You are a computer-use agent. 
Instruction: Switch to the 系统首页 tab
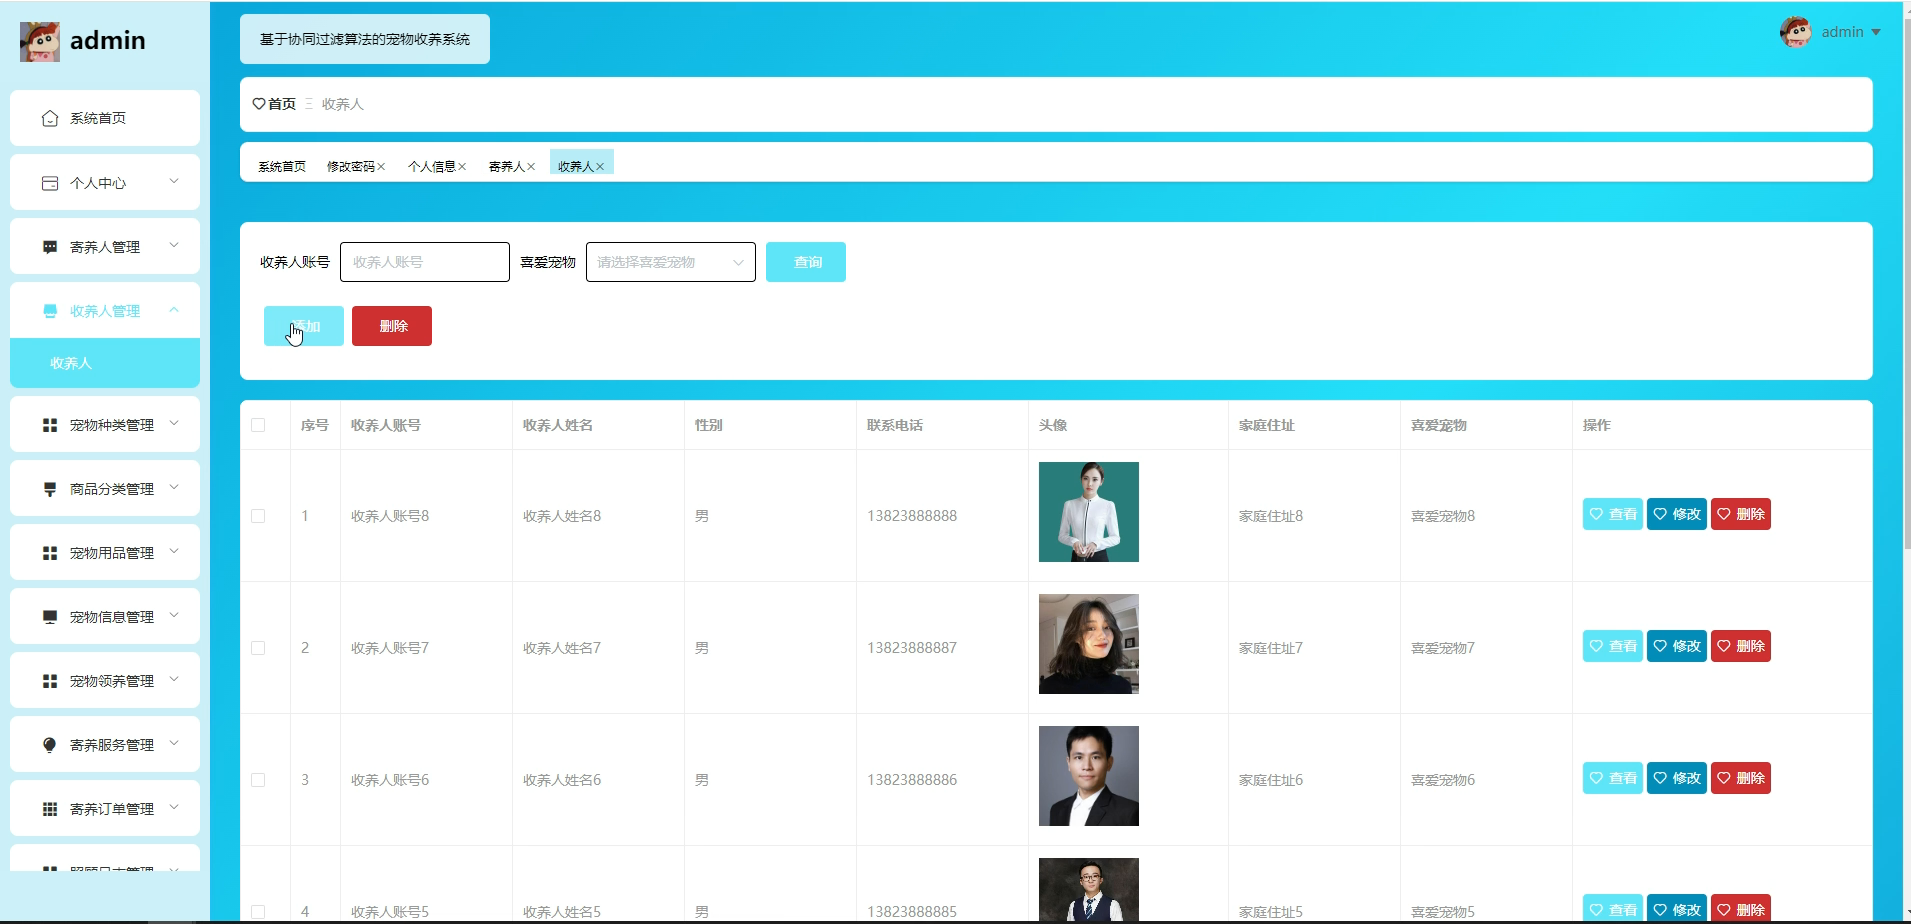point(282,167)
